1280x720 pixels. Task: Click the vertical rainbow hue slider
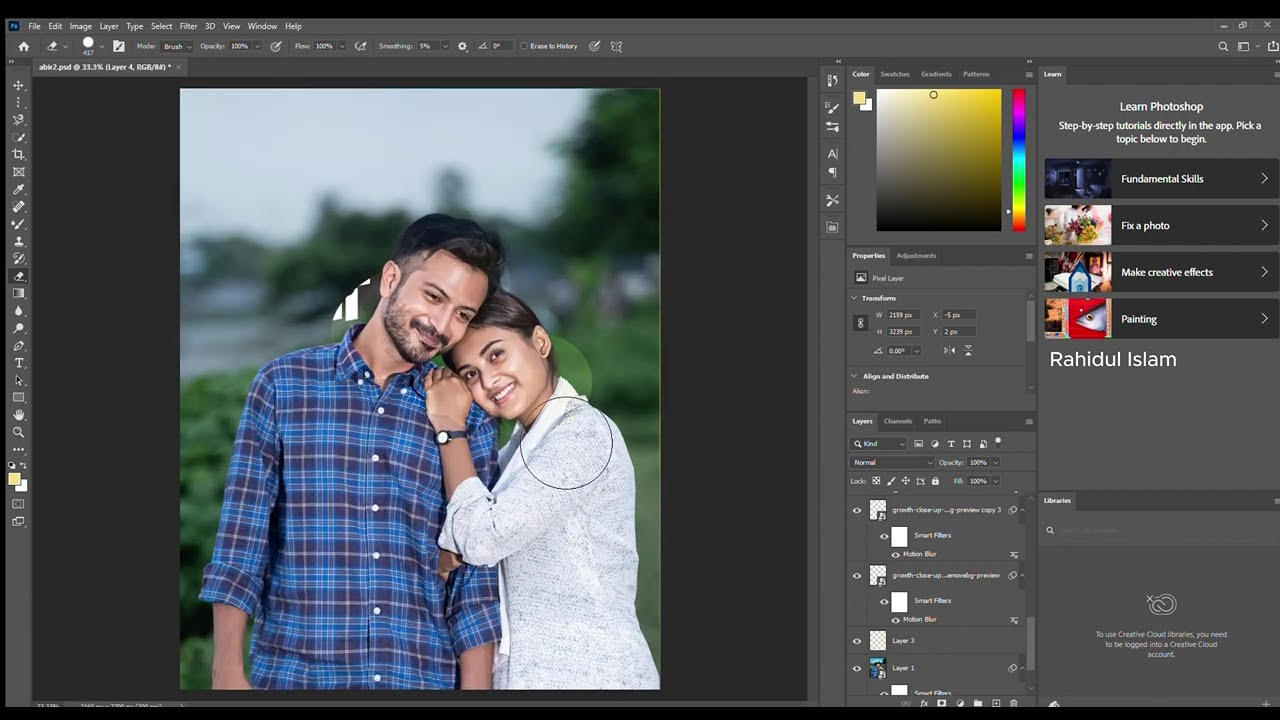pos(1019,160)
